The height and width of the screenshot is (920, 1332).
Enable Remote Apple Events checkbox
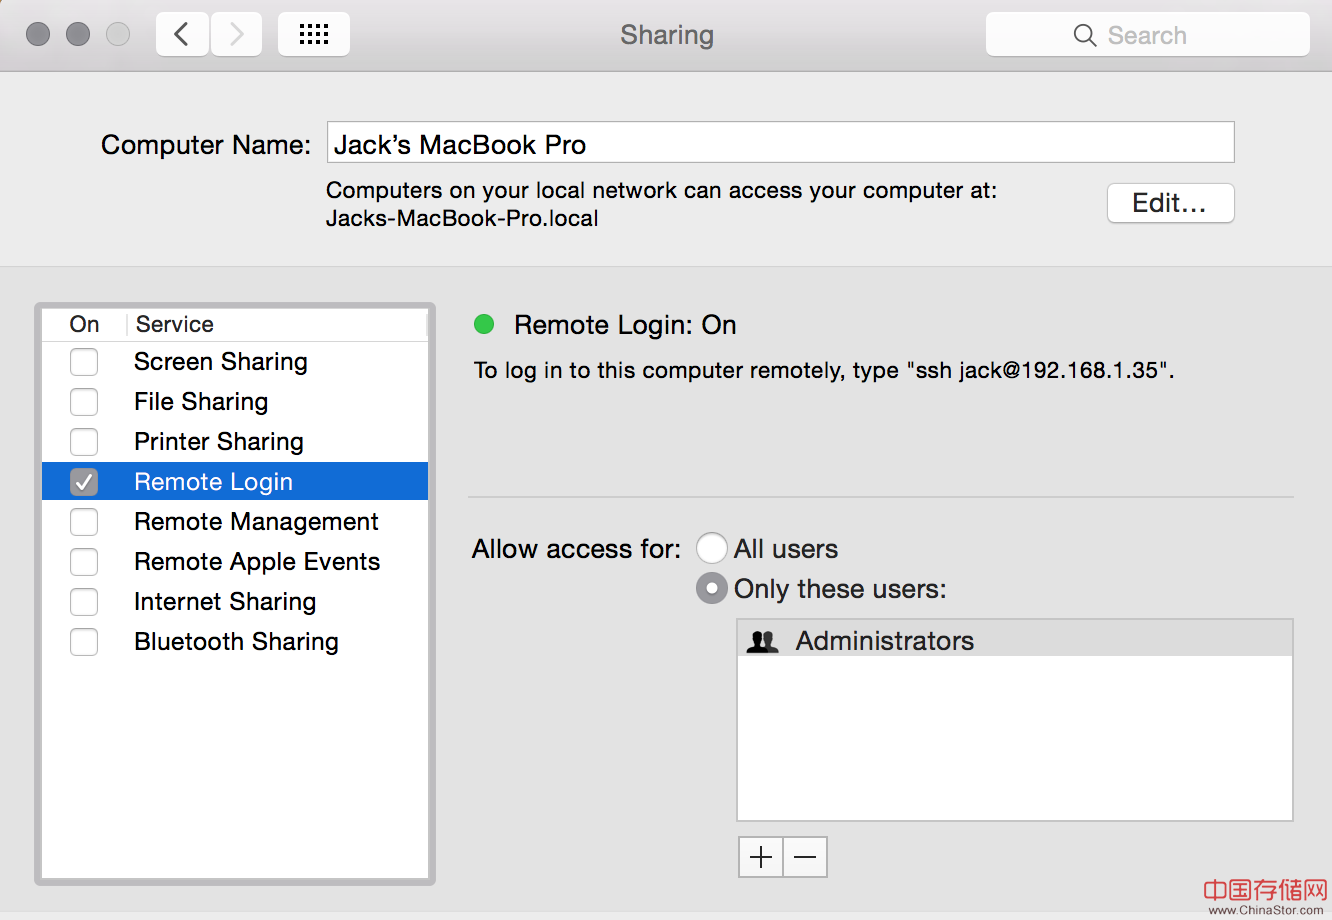[84, 562]
